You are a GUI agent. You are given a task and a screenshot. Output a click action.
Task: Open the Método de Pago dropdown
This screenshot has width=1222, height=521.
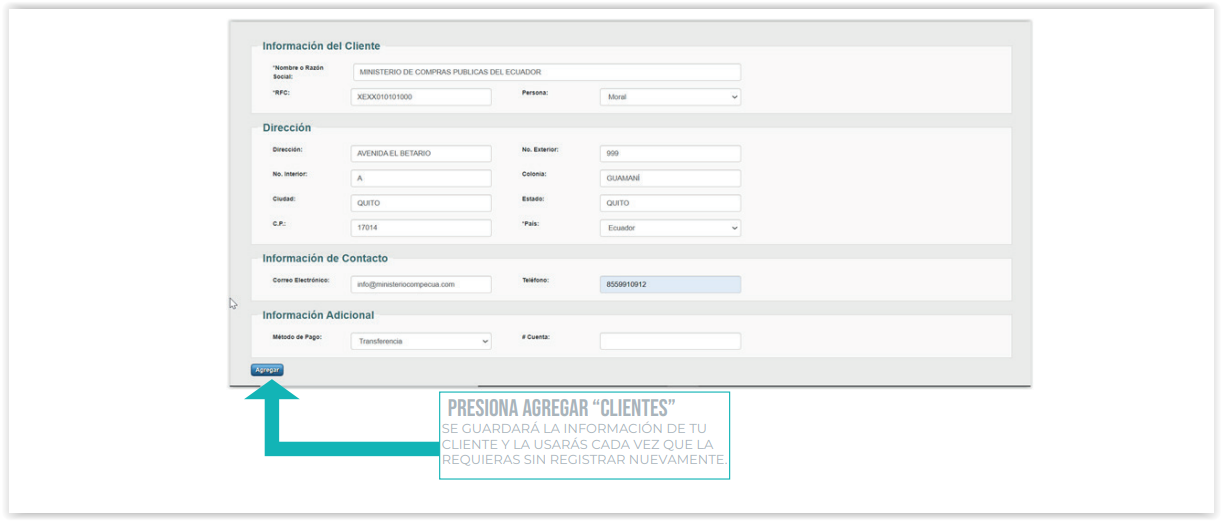click(x=421, y=341)
